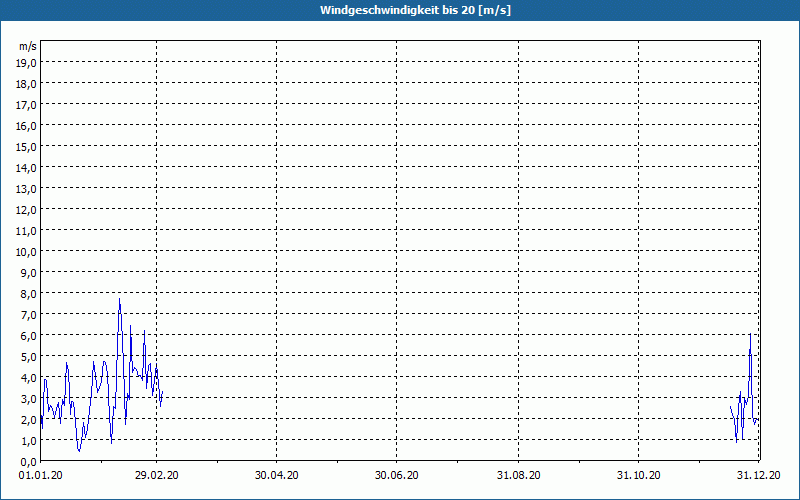Click the 31.08.20 date label

(x=519, y=476)
